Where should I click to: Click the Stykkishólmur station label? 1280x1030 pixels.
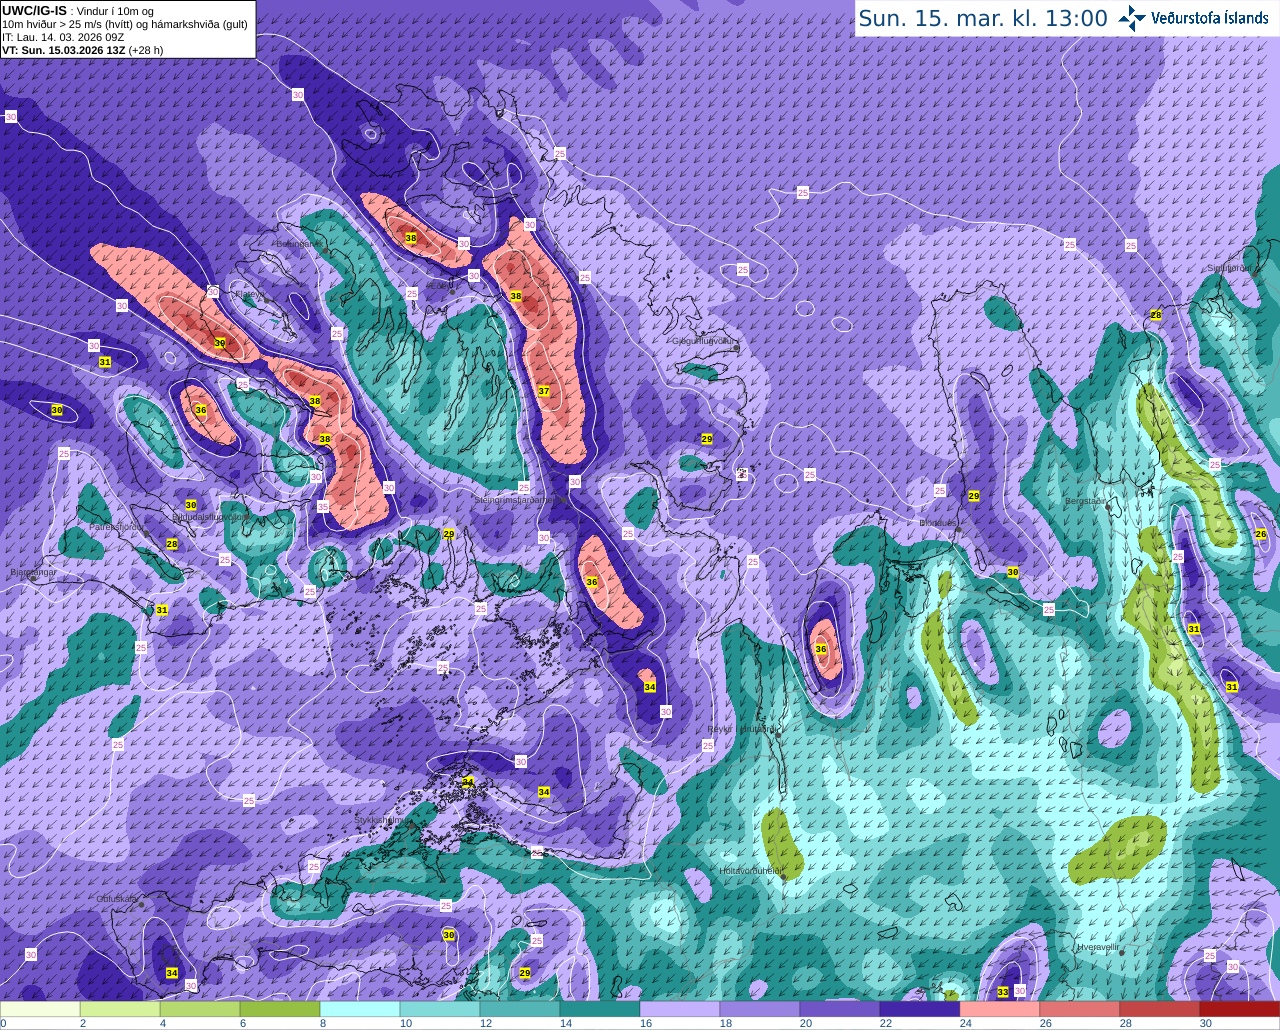[x=380, y=820]
